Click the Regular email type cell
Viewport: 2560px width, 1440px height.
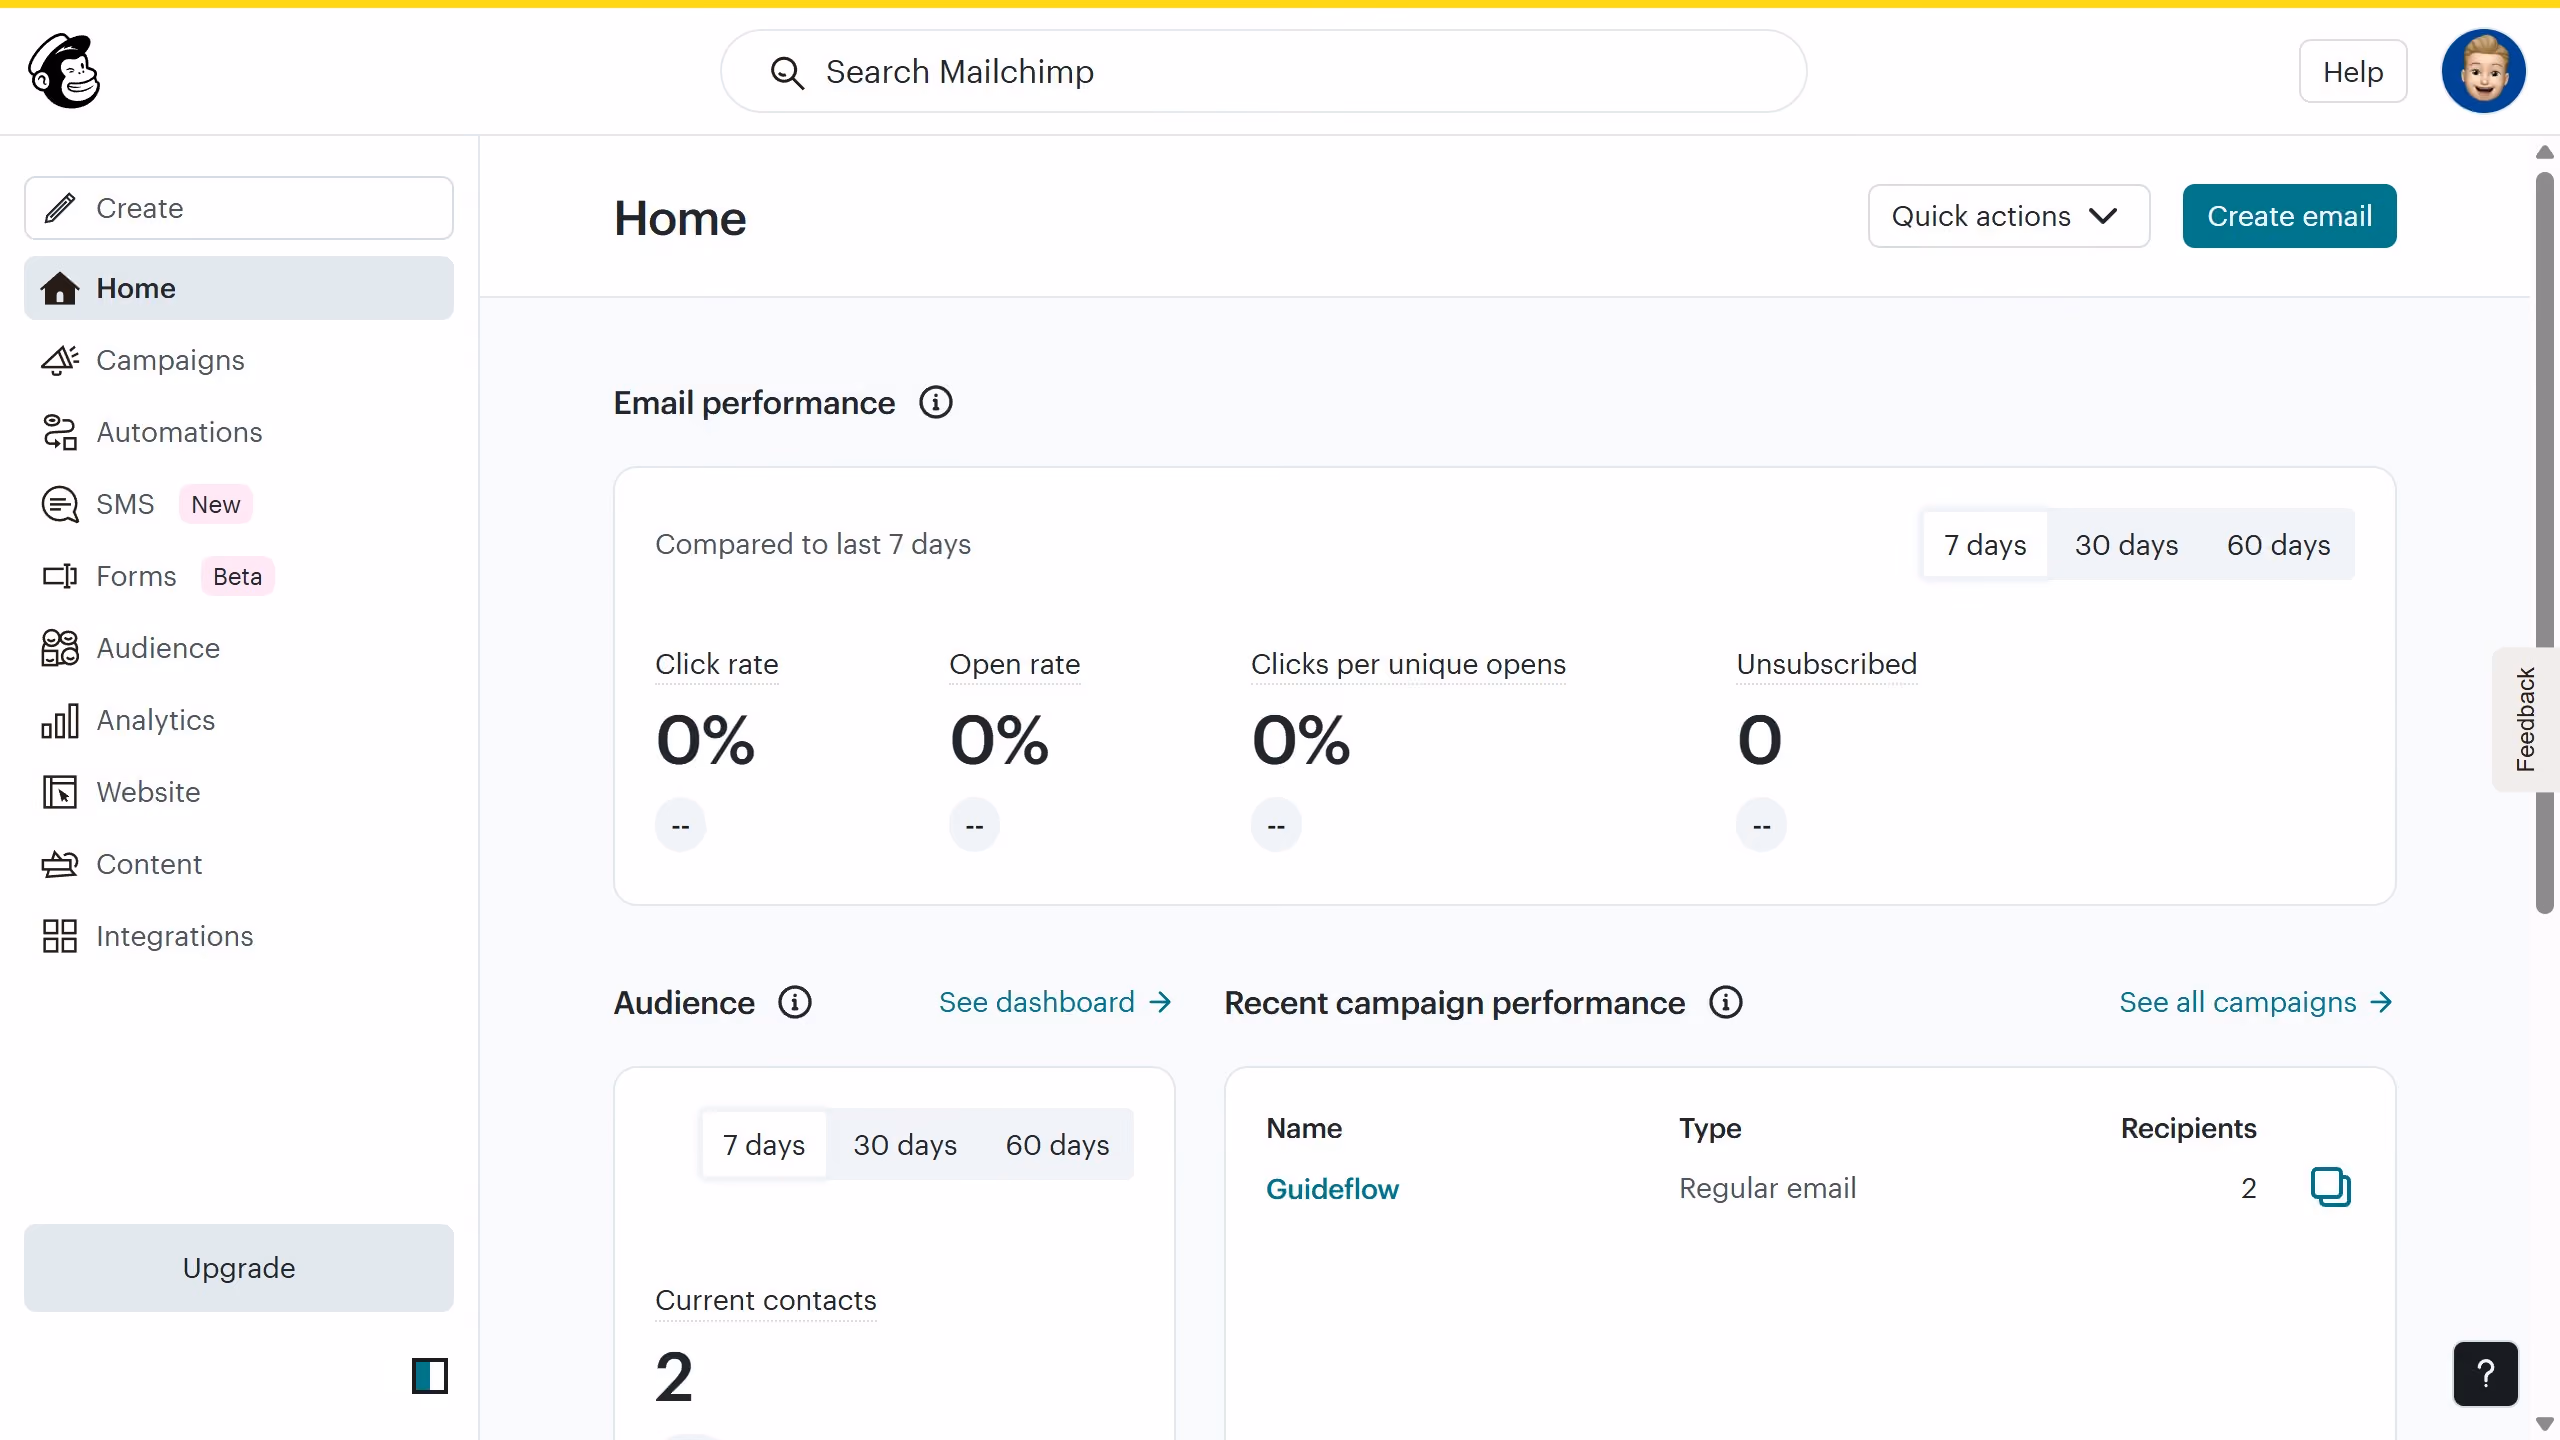click(x=1767, y=1188)
